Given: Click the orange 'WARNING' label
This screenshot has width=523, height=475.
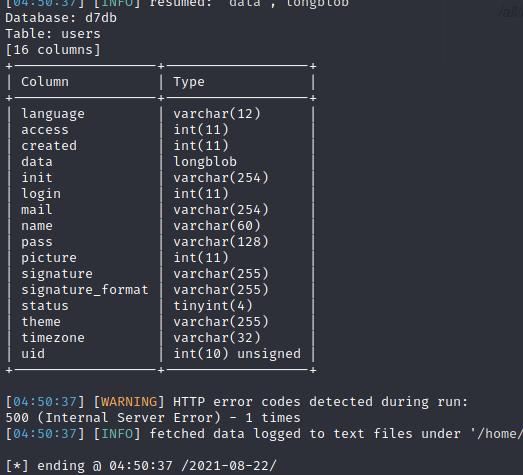Looking at the screenshot, I should 129,402.
